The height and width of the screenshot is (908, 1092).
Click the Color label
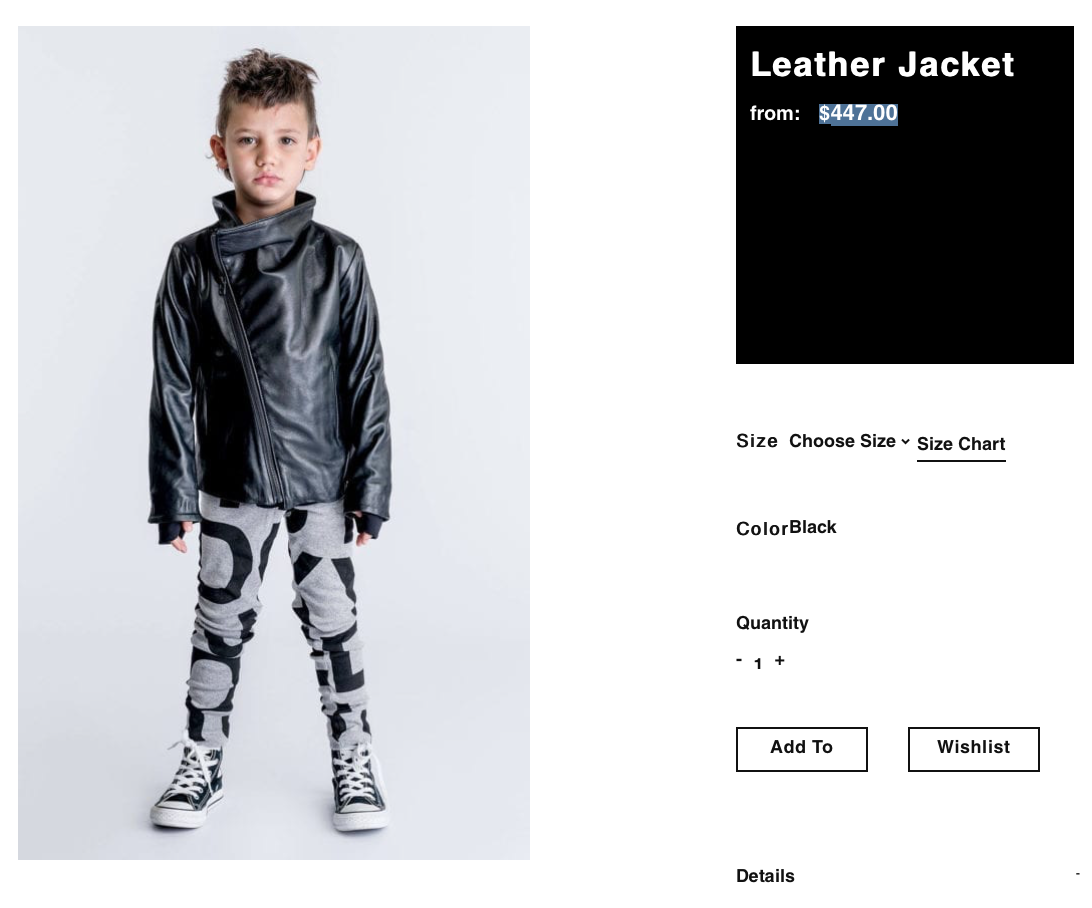click(x=762, y=529)
